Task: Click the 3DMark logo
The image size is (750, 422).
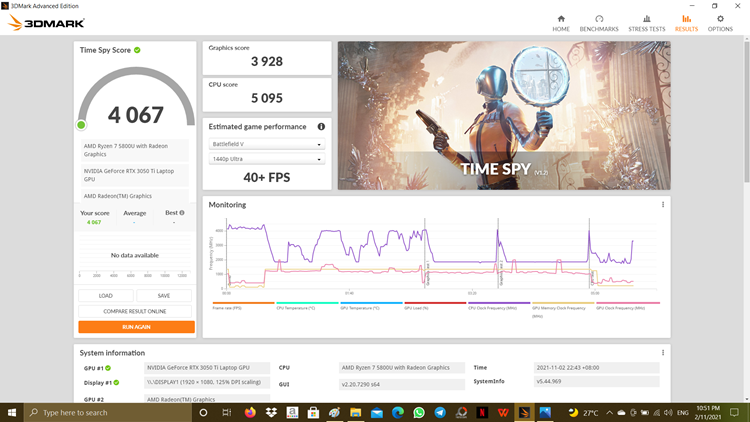Action: pyautogui.click(x=46, y=22)
